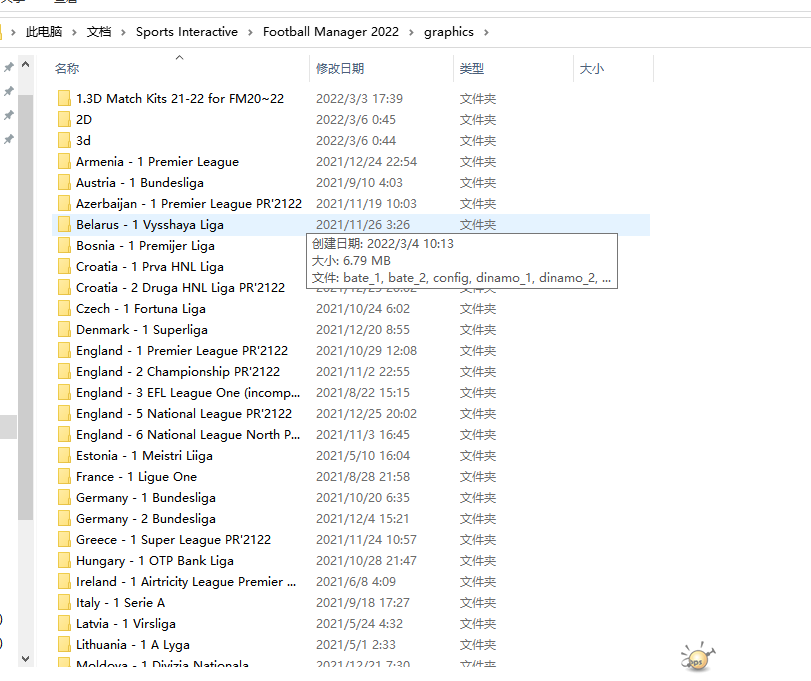
Task: Click the folder icon for Italy - 1 Serie A
Action: 64,603
